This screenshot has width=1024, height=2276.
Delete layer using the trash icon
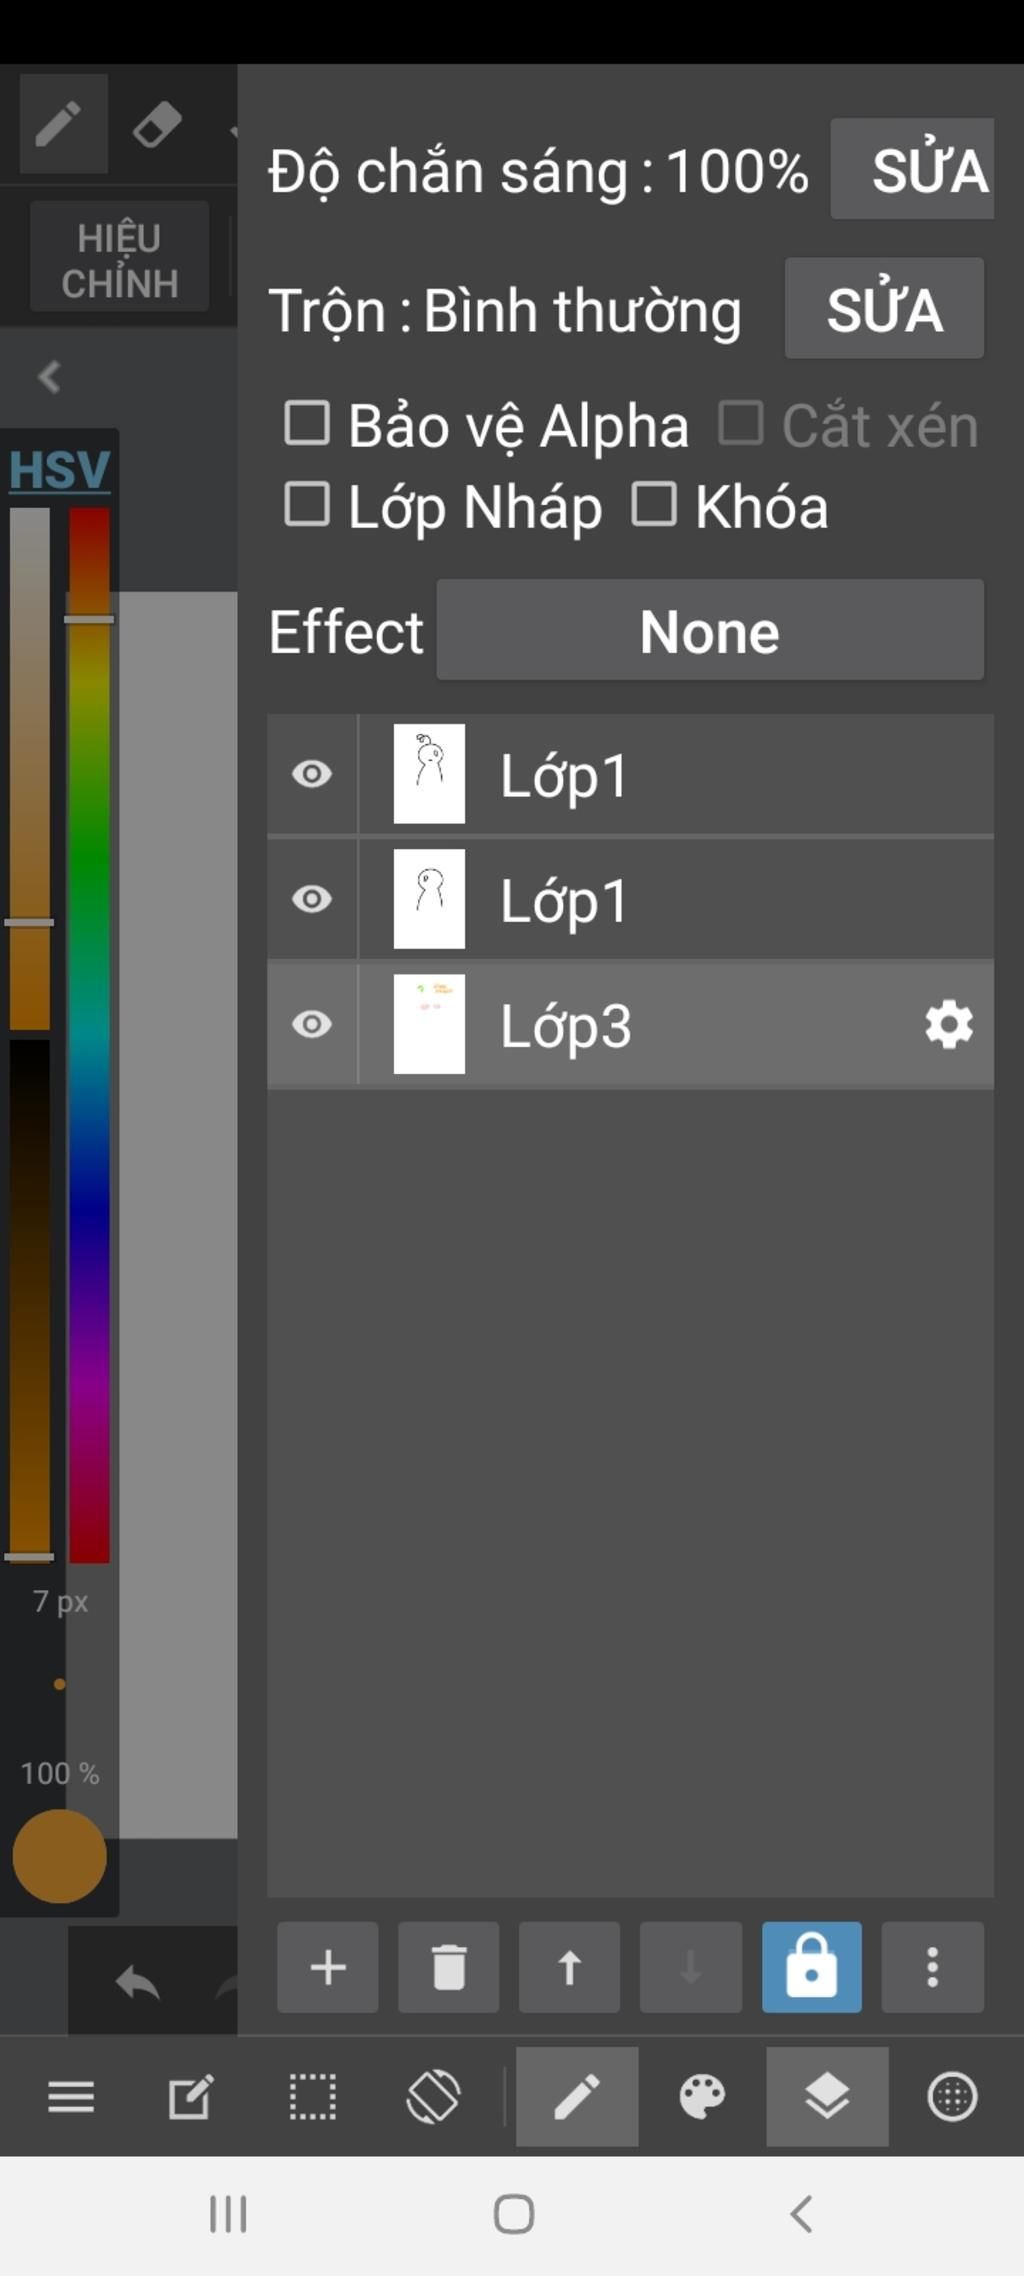coord(448,1966)
